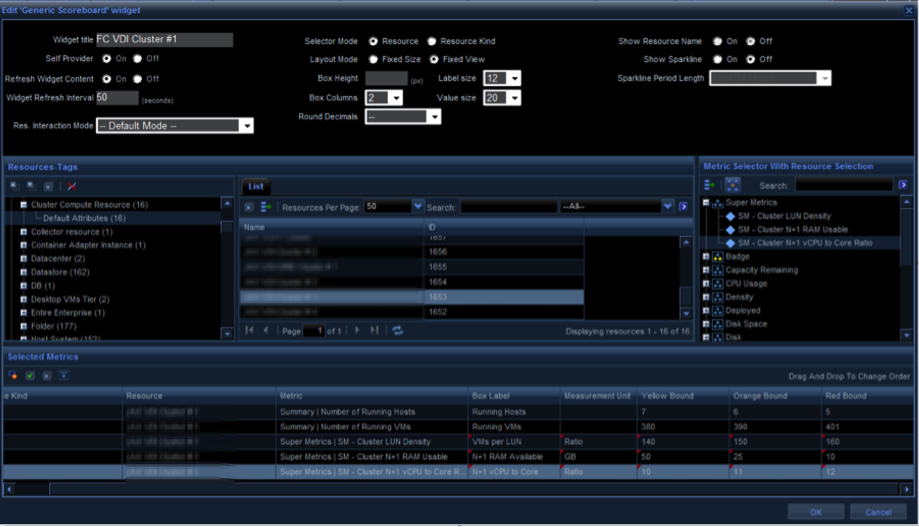Click the first icon in Selected Metrics toolbar
The width and height of the screenshot is (919, 527).
[13, 376]
